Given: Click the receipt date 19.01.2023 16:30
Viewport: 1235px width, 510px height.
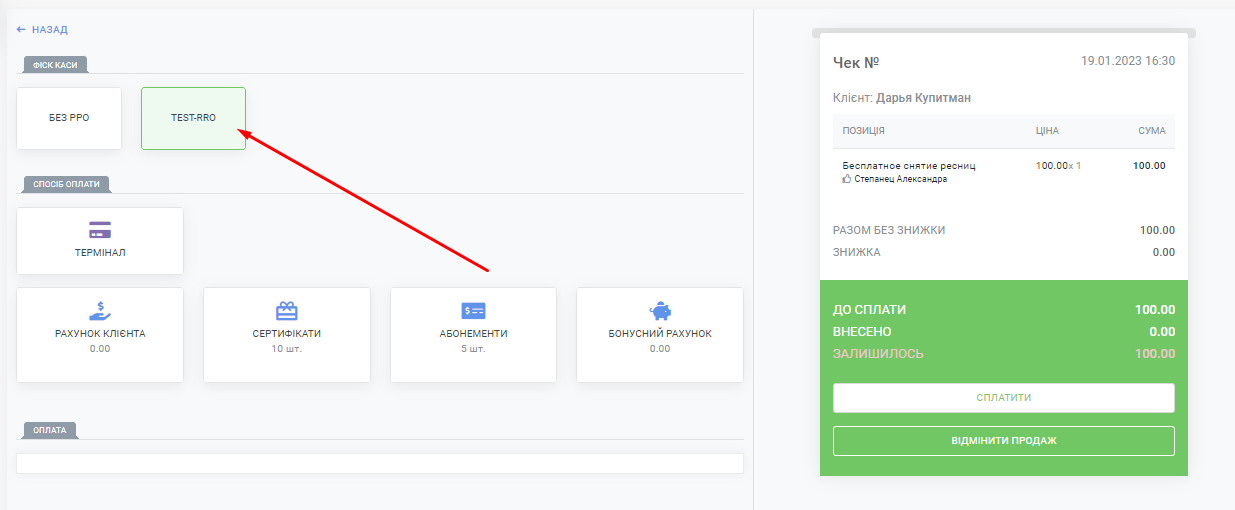Looking at the screenshot, I should point(1128,61).
